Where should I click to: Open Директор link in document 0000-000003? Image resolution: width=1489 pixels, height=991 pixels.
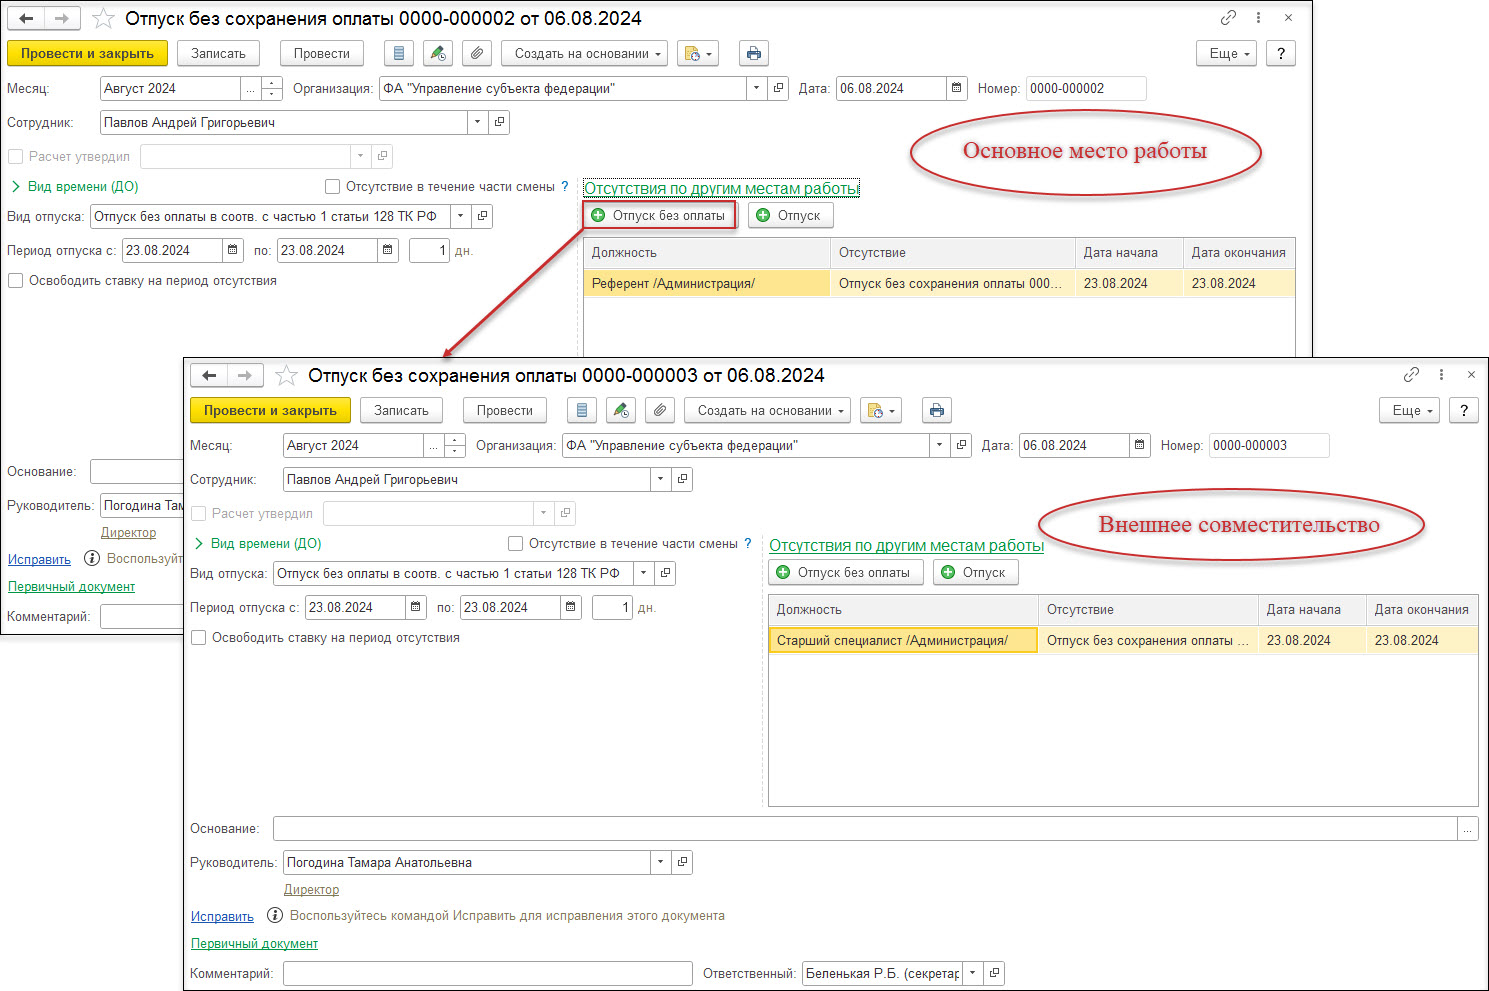(x=311, y=890)
